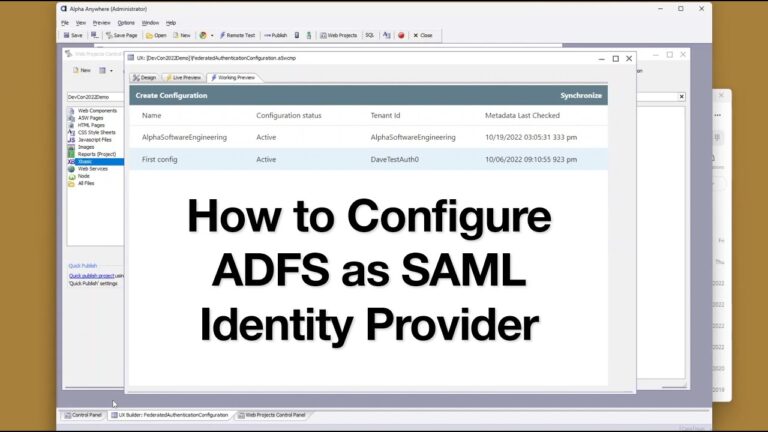Open Web Projects from the toolbar

point(339,35)
